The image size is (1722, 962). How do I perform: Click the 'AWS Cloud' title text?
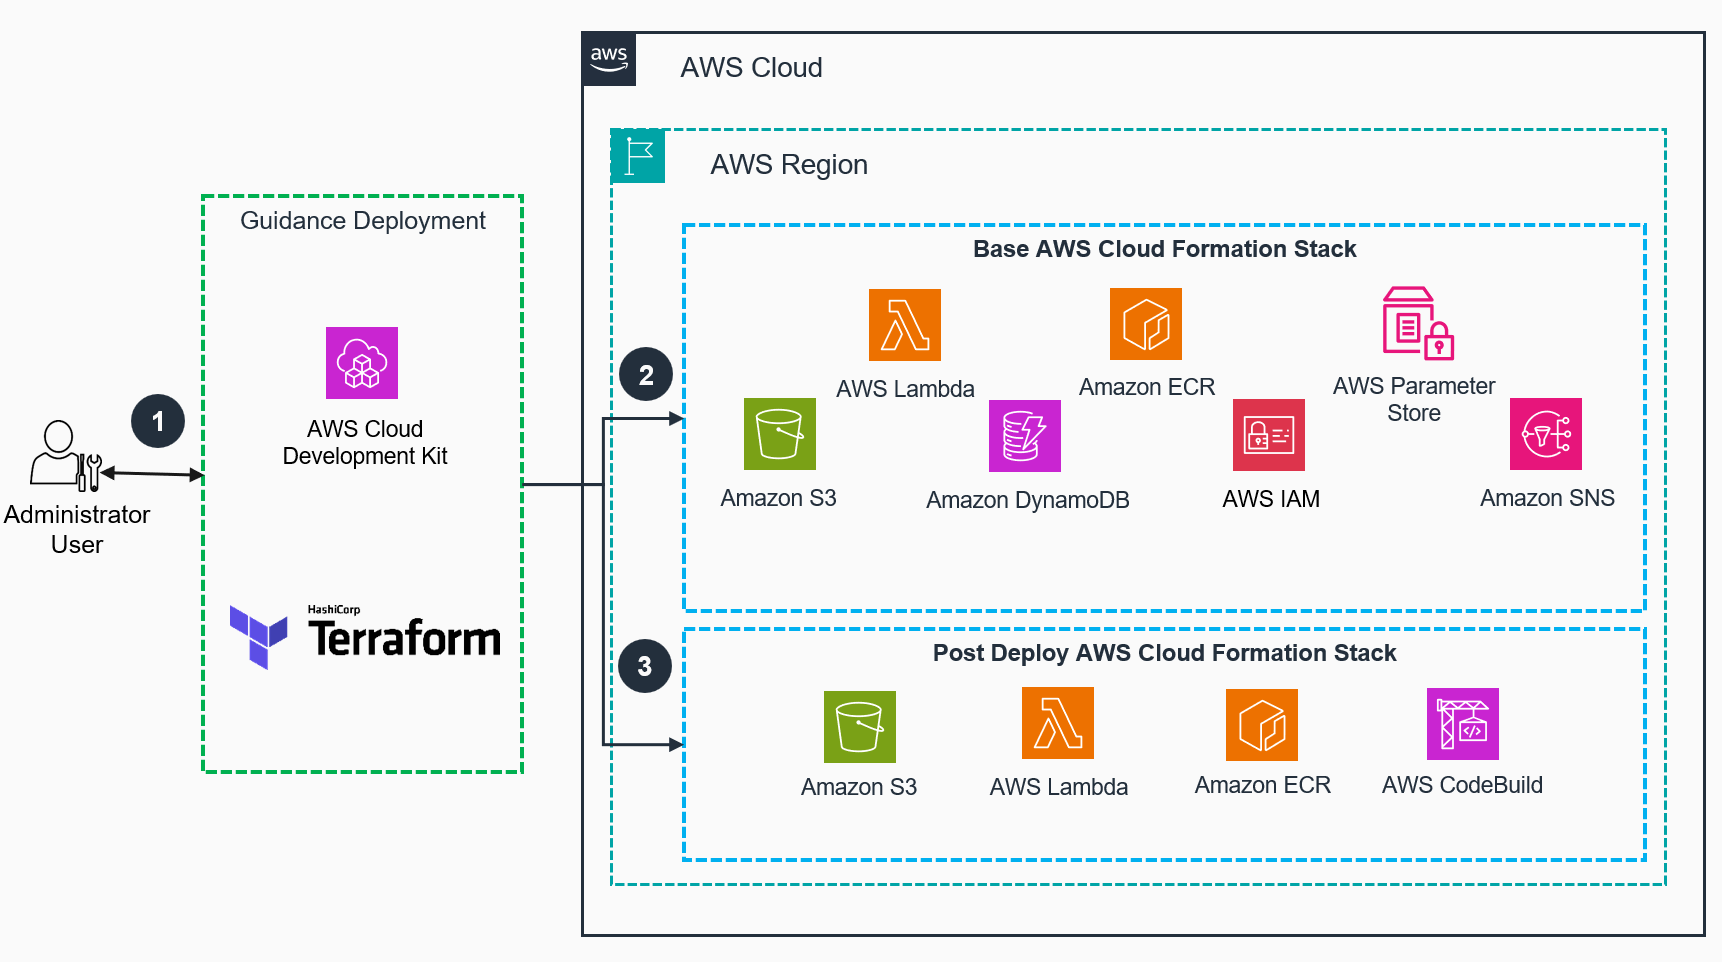tap(752, 68)
